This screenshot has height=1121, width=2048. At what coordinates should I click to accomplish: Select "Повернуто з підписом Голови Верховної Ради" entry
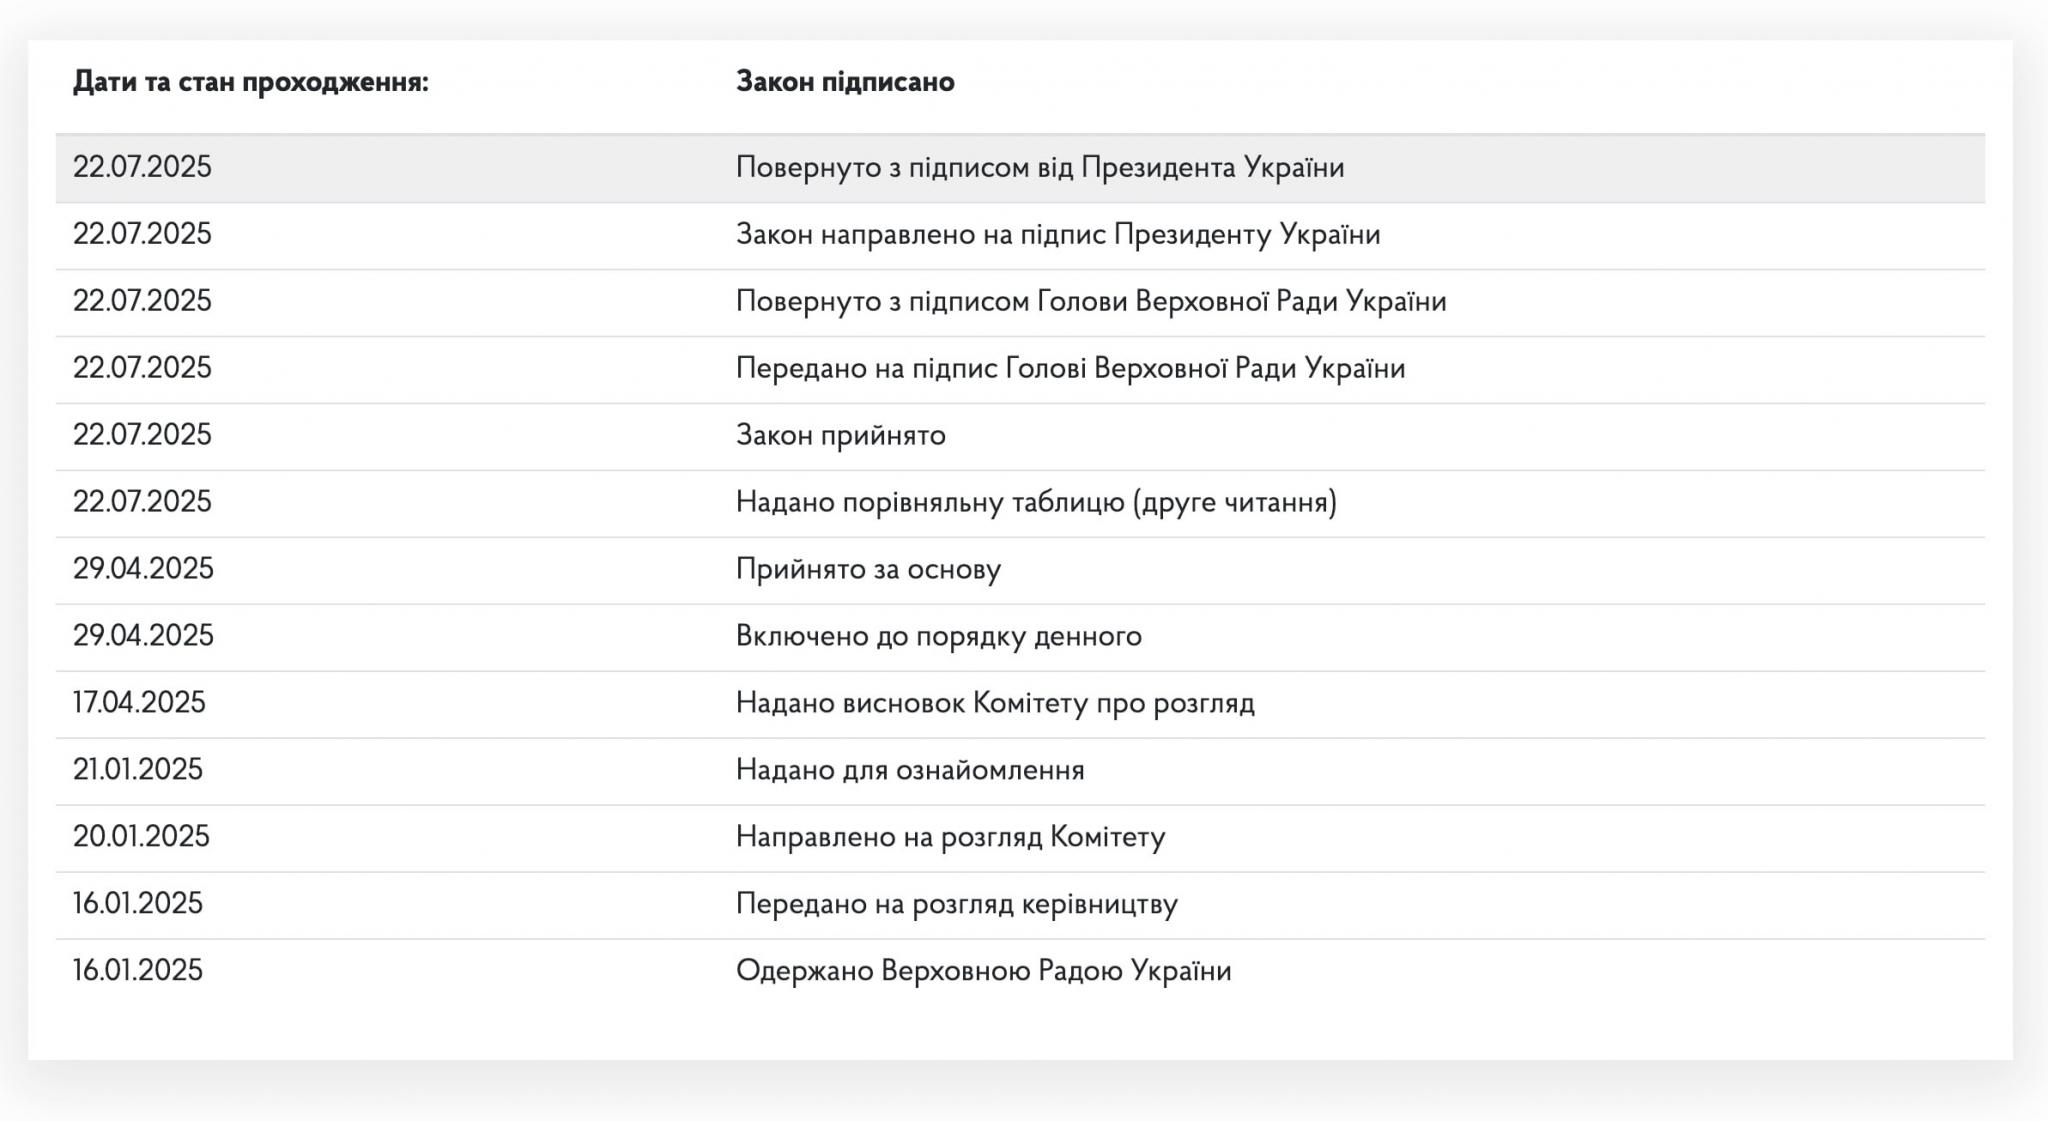click(x=1090, y=301)
